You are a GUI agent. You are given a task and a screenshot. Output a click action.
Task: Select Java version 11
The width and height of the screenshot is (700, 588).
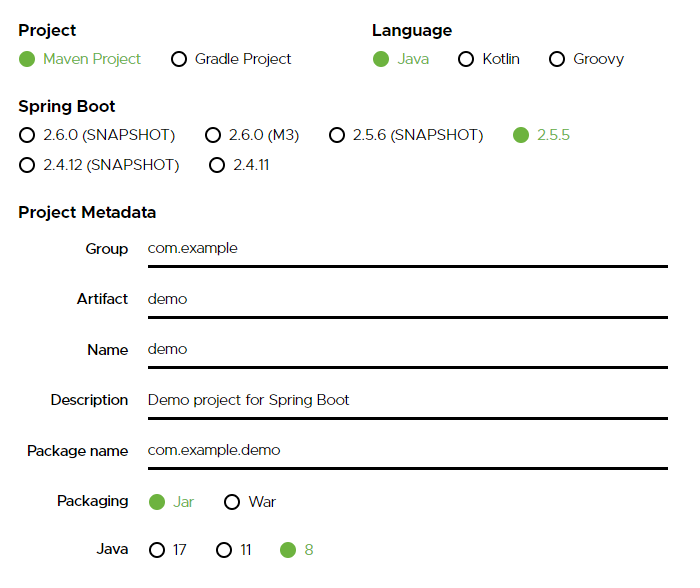(224, 550)
